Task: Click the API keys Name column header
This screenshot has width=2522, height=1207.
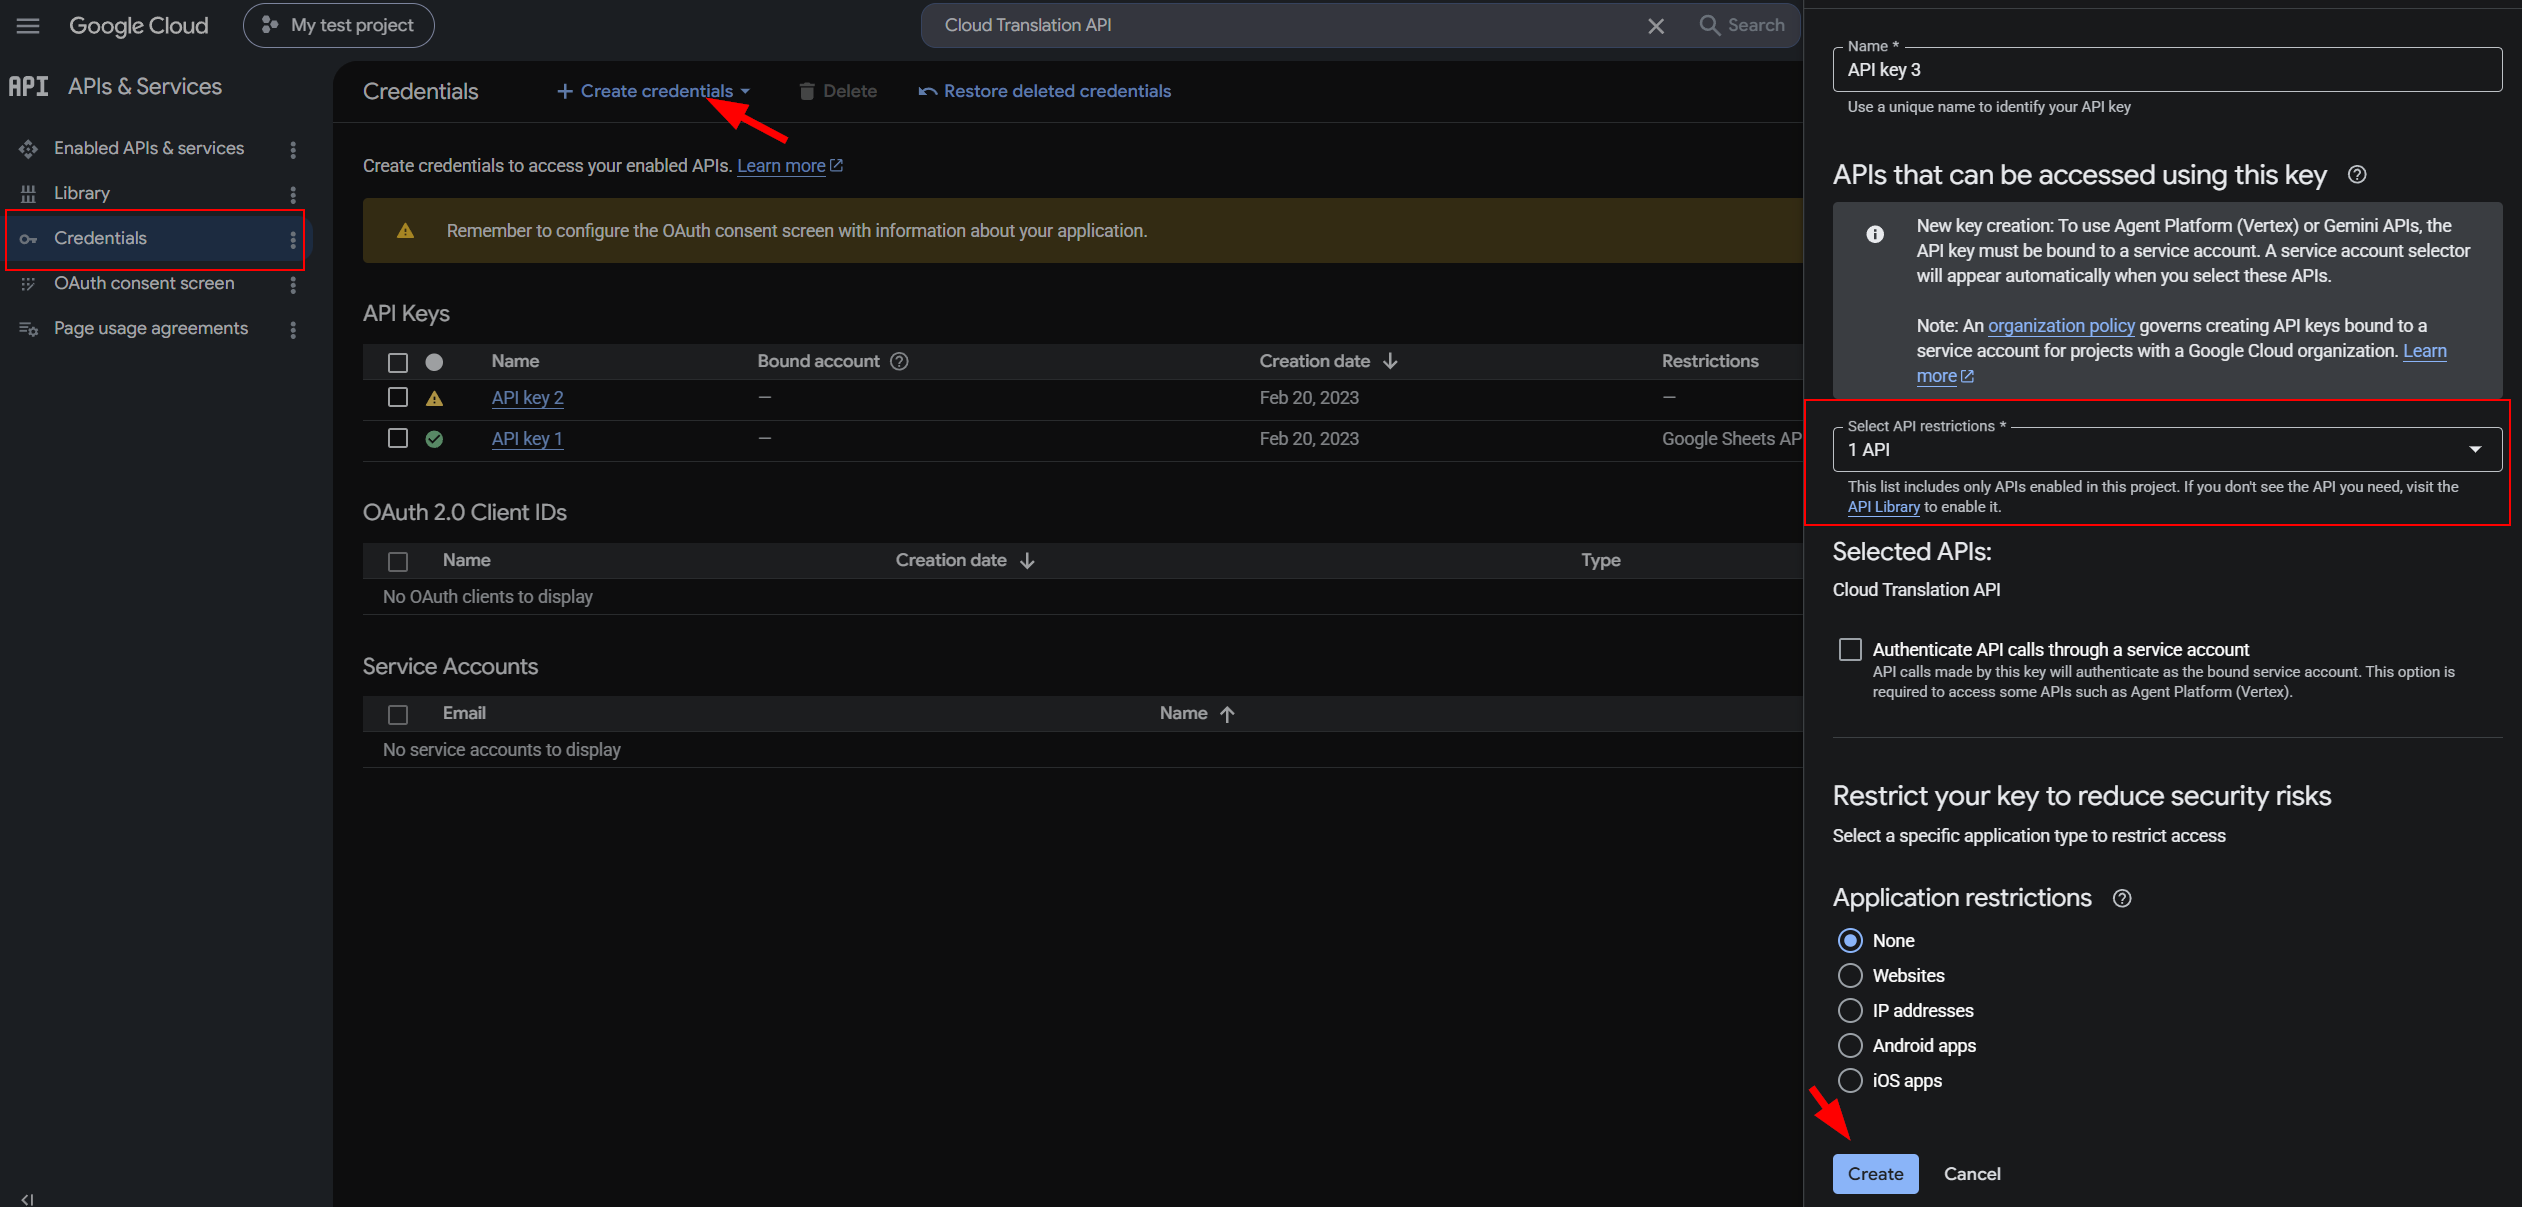Action: (515, 361)
